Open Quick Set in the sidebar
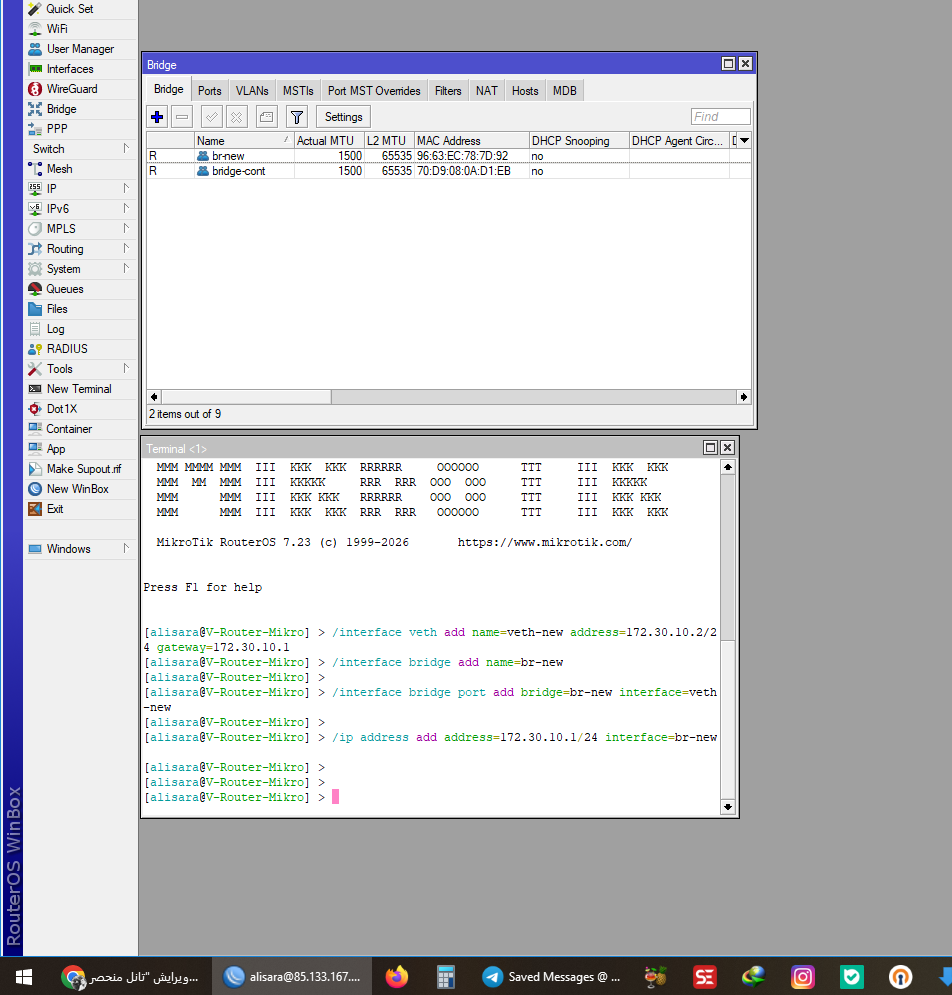The height and width of the screenshot is (995, 952). (81, 9)
